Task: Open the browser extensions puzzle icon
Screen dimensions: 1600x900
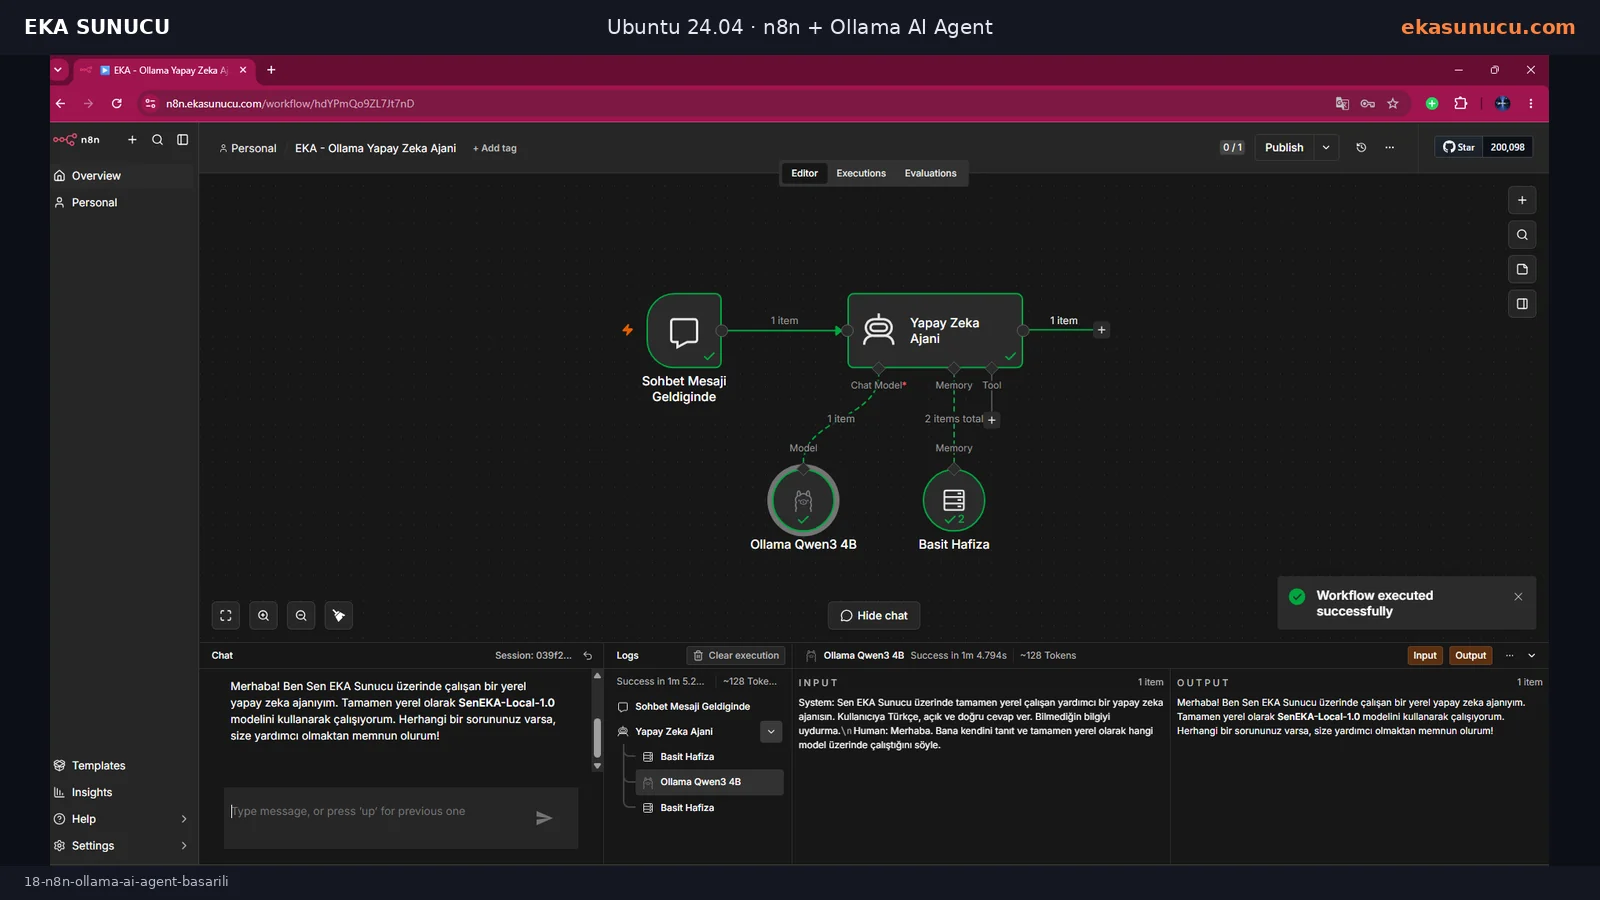Action: click(1460, 103)
